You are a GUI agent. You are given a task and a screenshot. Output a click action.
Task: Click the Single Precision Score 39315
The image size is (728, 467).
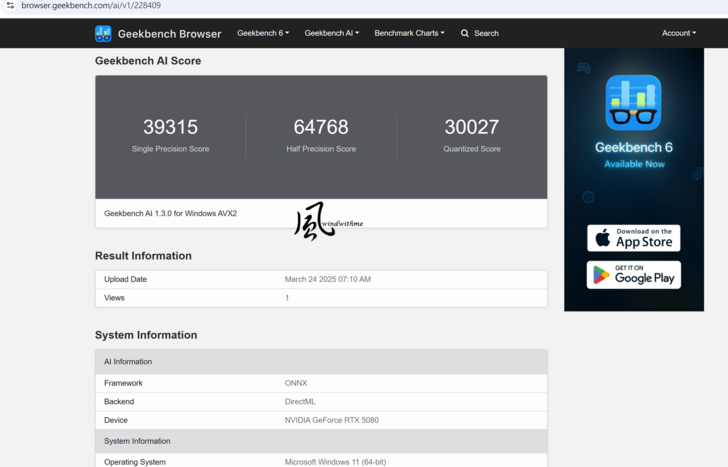point(170,127)
